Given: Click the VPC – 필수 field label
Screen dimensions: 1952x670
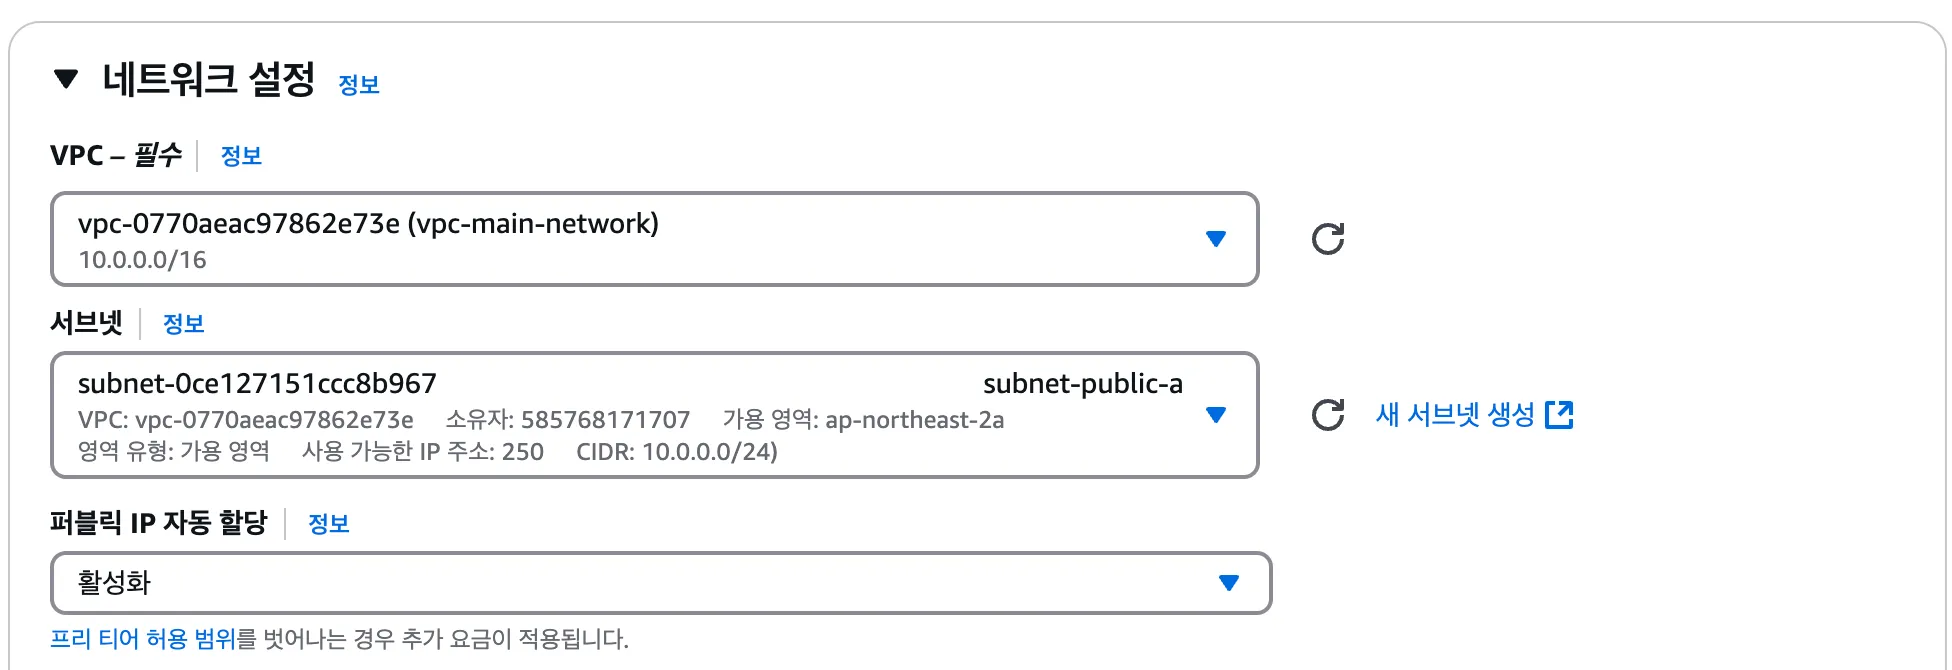Looking at the screenshot, I should (x=116, y=155).
